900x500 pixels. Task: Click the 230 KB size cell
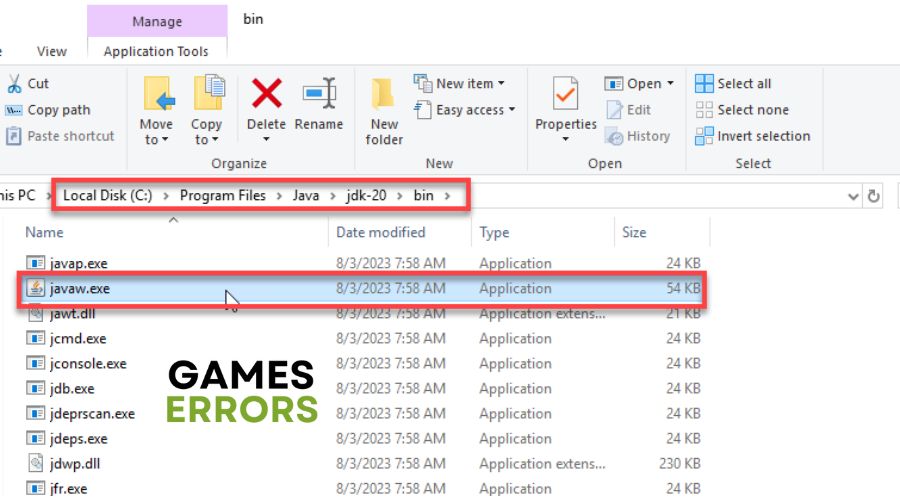point(680,463)
